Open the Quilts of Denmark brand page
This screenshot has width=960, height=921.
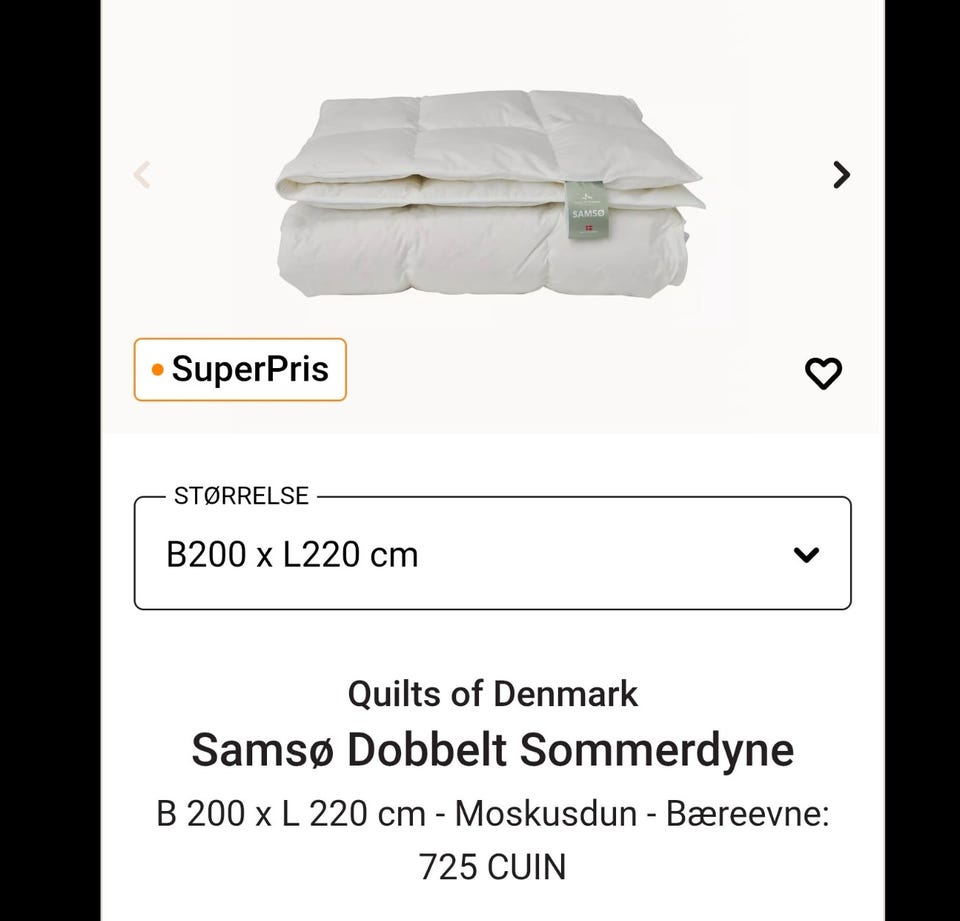(491, 693)
